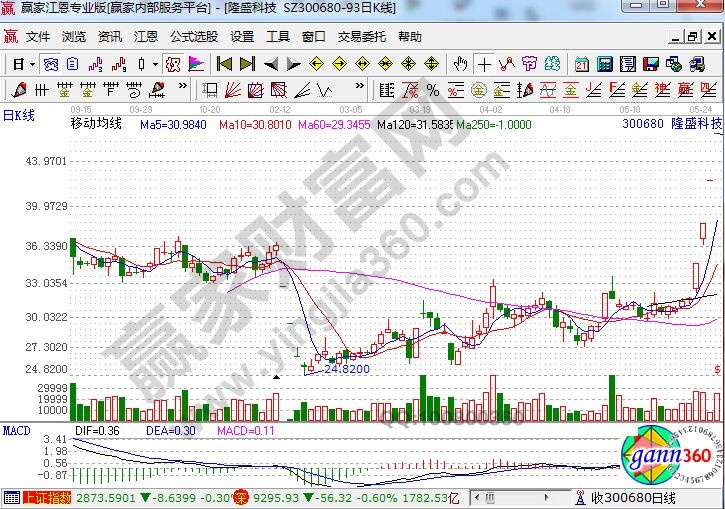The height and width of the screenshot is (509, 725).
Task: Open the 交易委托 menu
Action: (361, 37)
